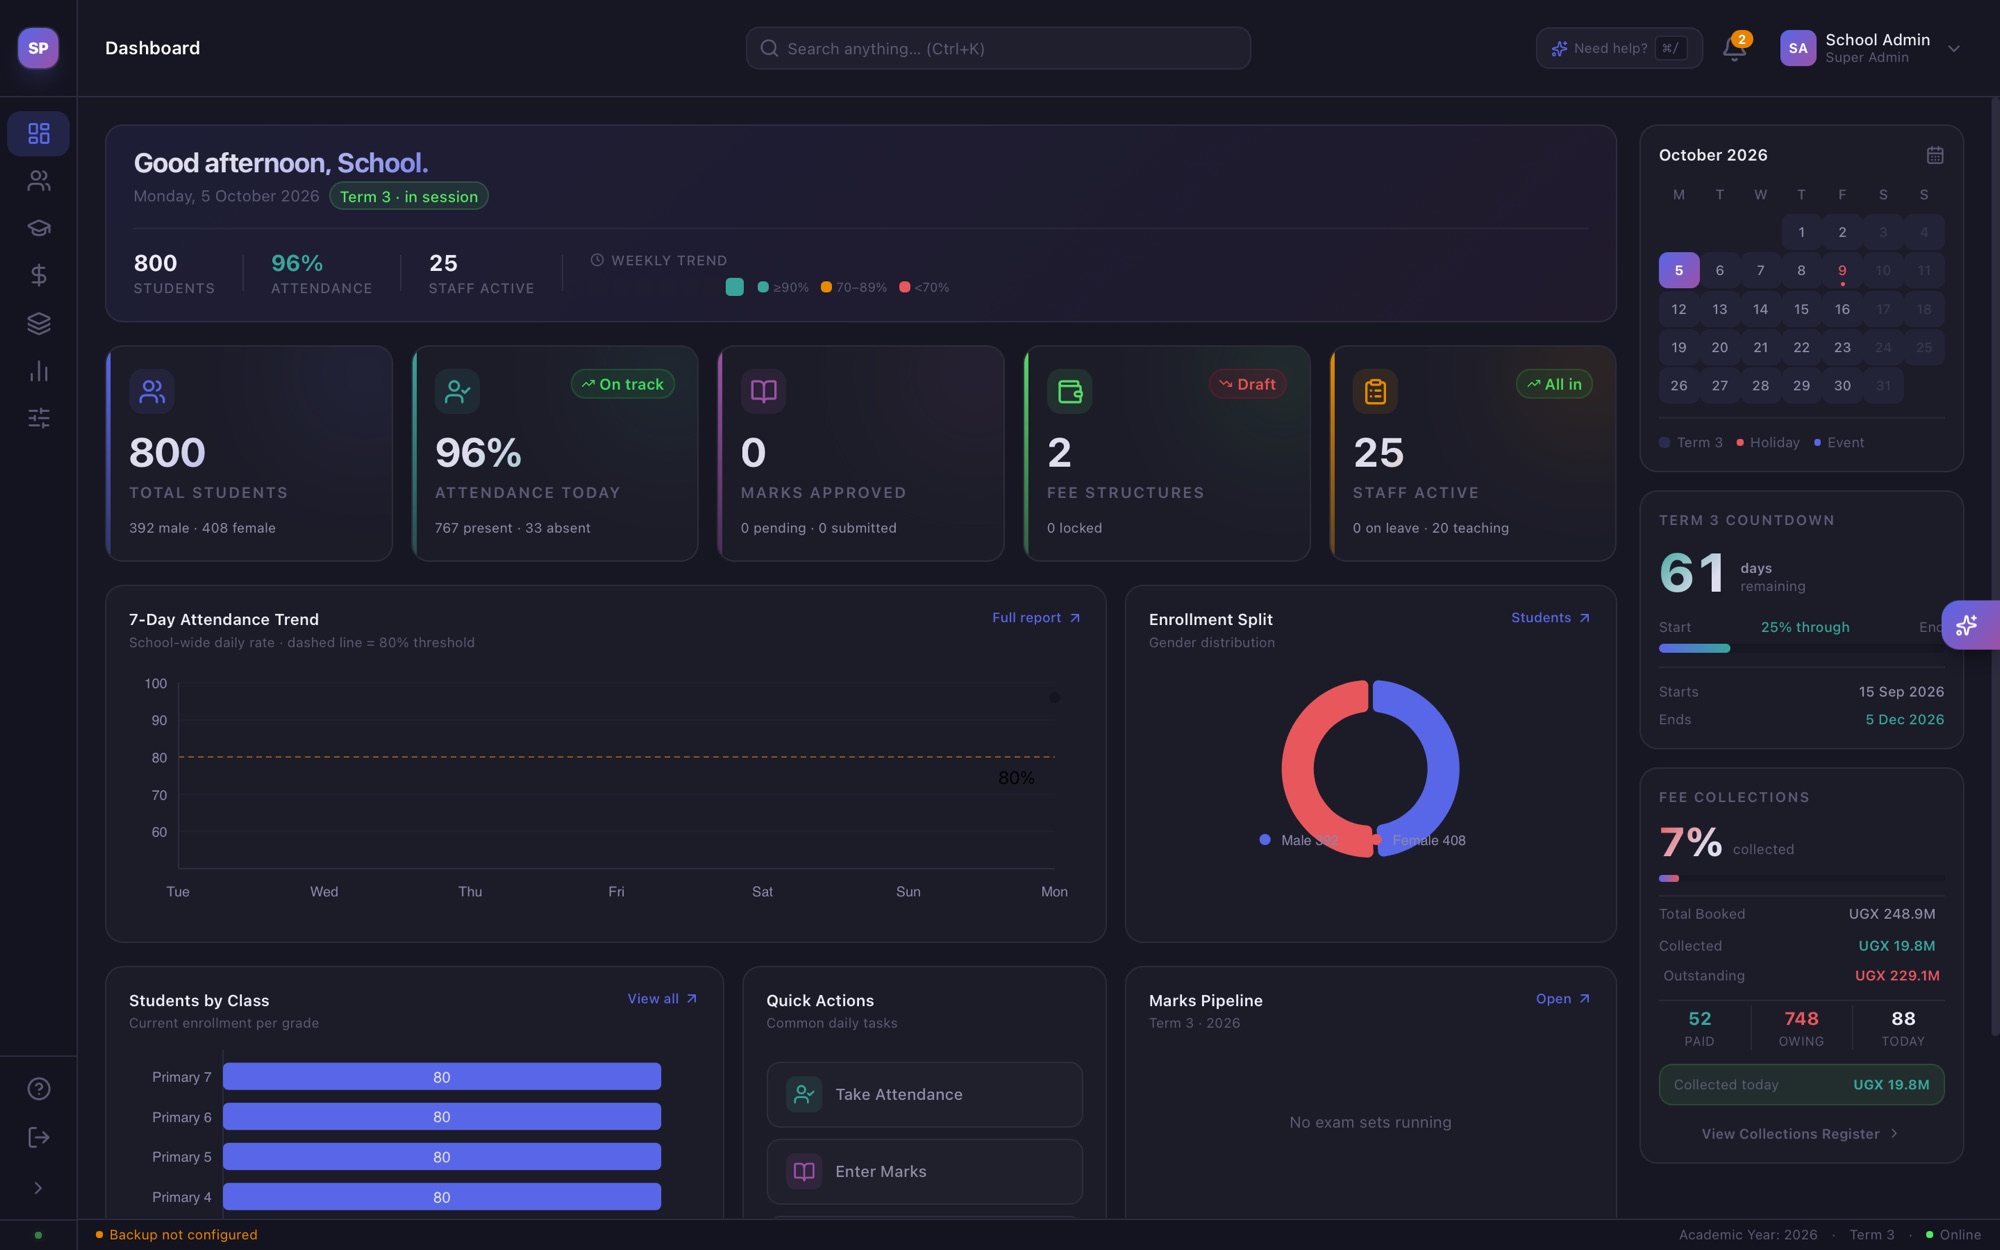The width and height of the screenshot is (2000, 1250).
Task: Open the graduation cap academics icon
Action: (38, 228)
